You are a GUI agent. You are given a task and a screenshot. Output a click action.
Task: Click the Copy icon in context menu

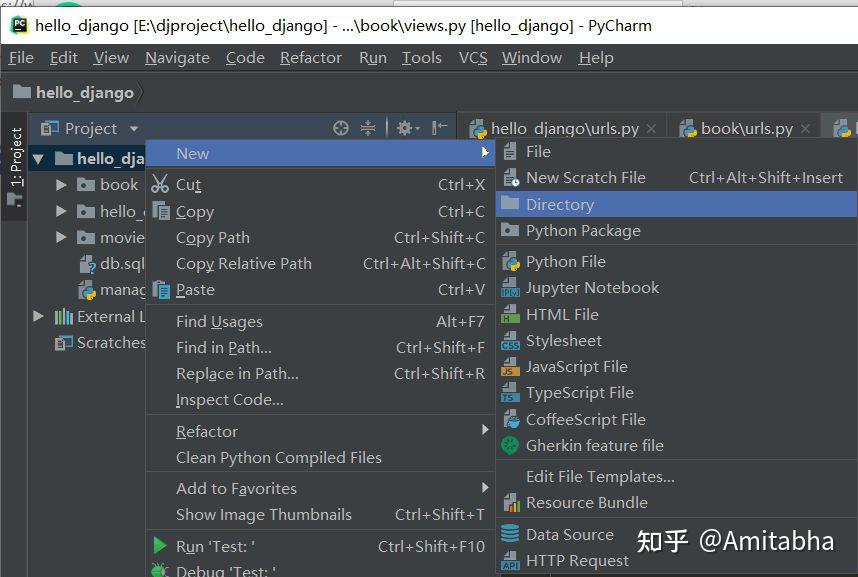[x=161, y=211]
